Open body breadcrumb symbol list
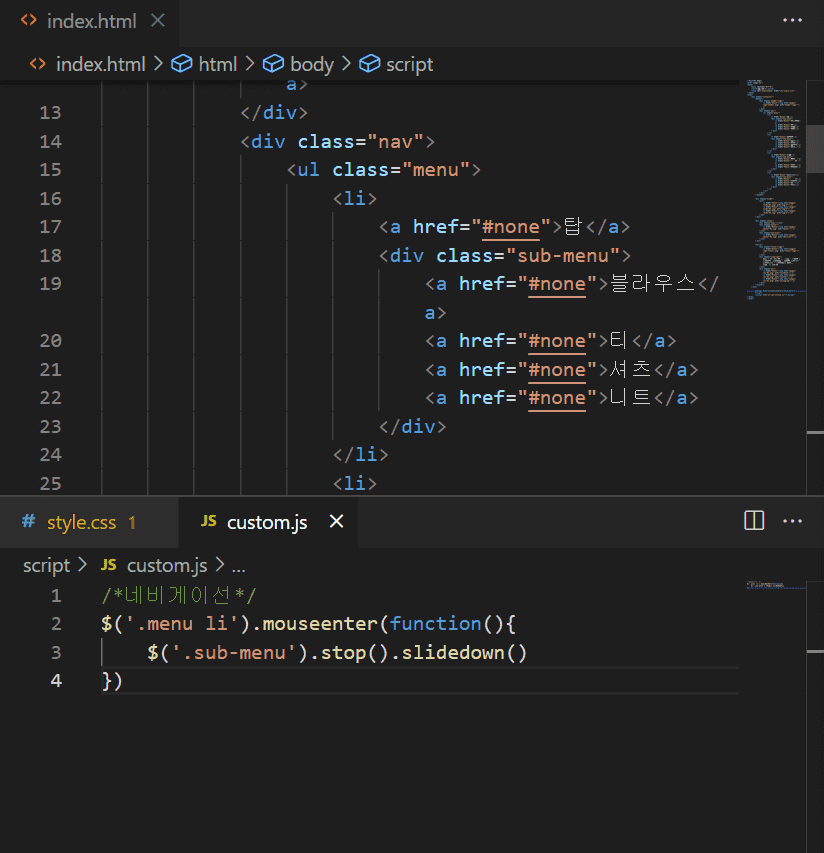The width and height of the screenshot is (824, 853). (x=311, y=64)
